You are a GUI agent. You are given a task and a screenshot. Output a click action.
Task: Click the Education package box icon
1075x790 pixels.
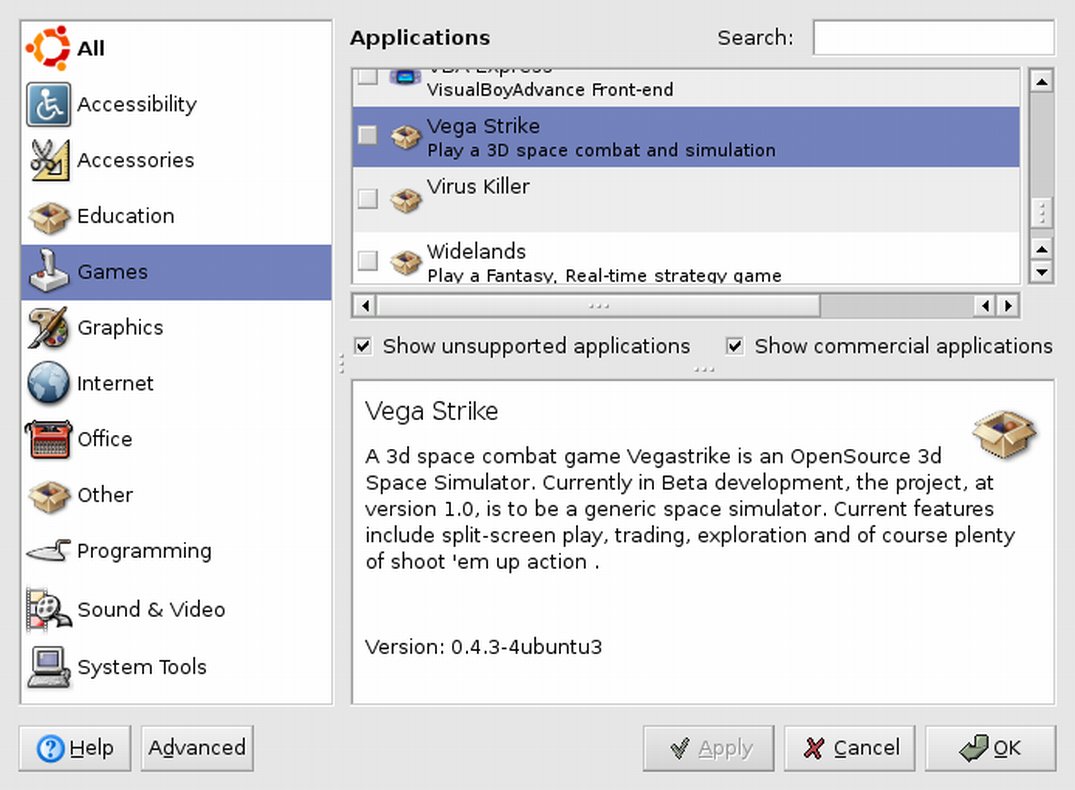[48, 216]
